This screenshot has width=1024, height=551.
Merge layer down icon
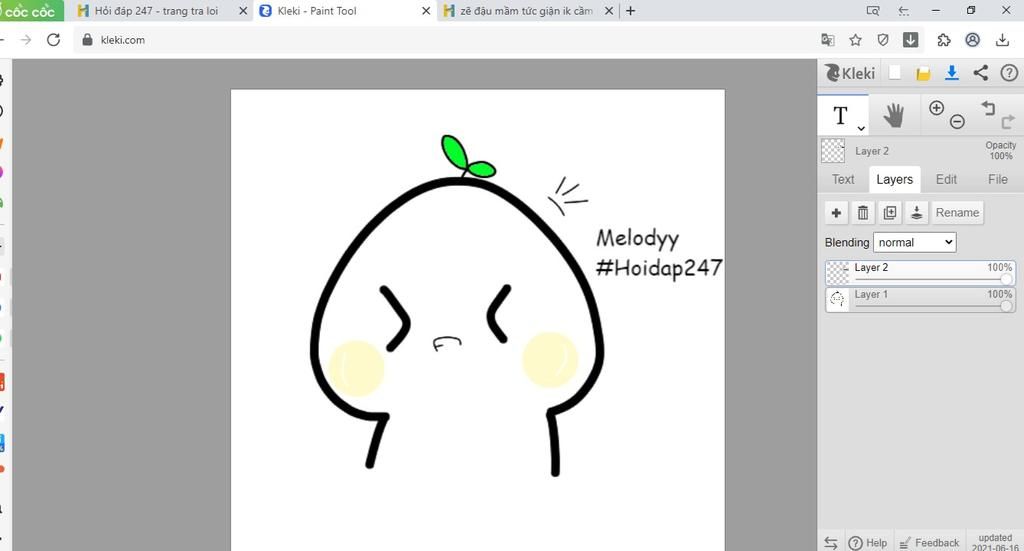(916, 213)
